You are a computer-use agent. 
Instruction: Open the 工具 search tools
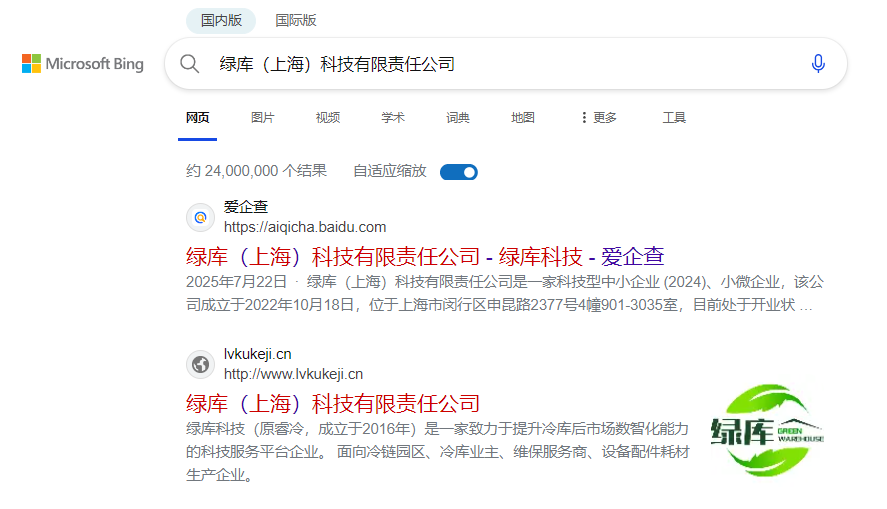click(674, 118)
